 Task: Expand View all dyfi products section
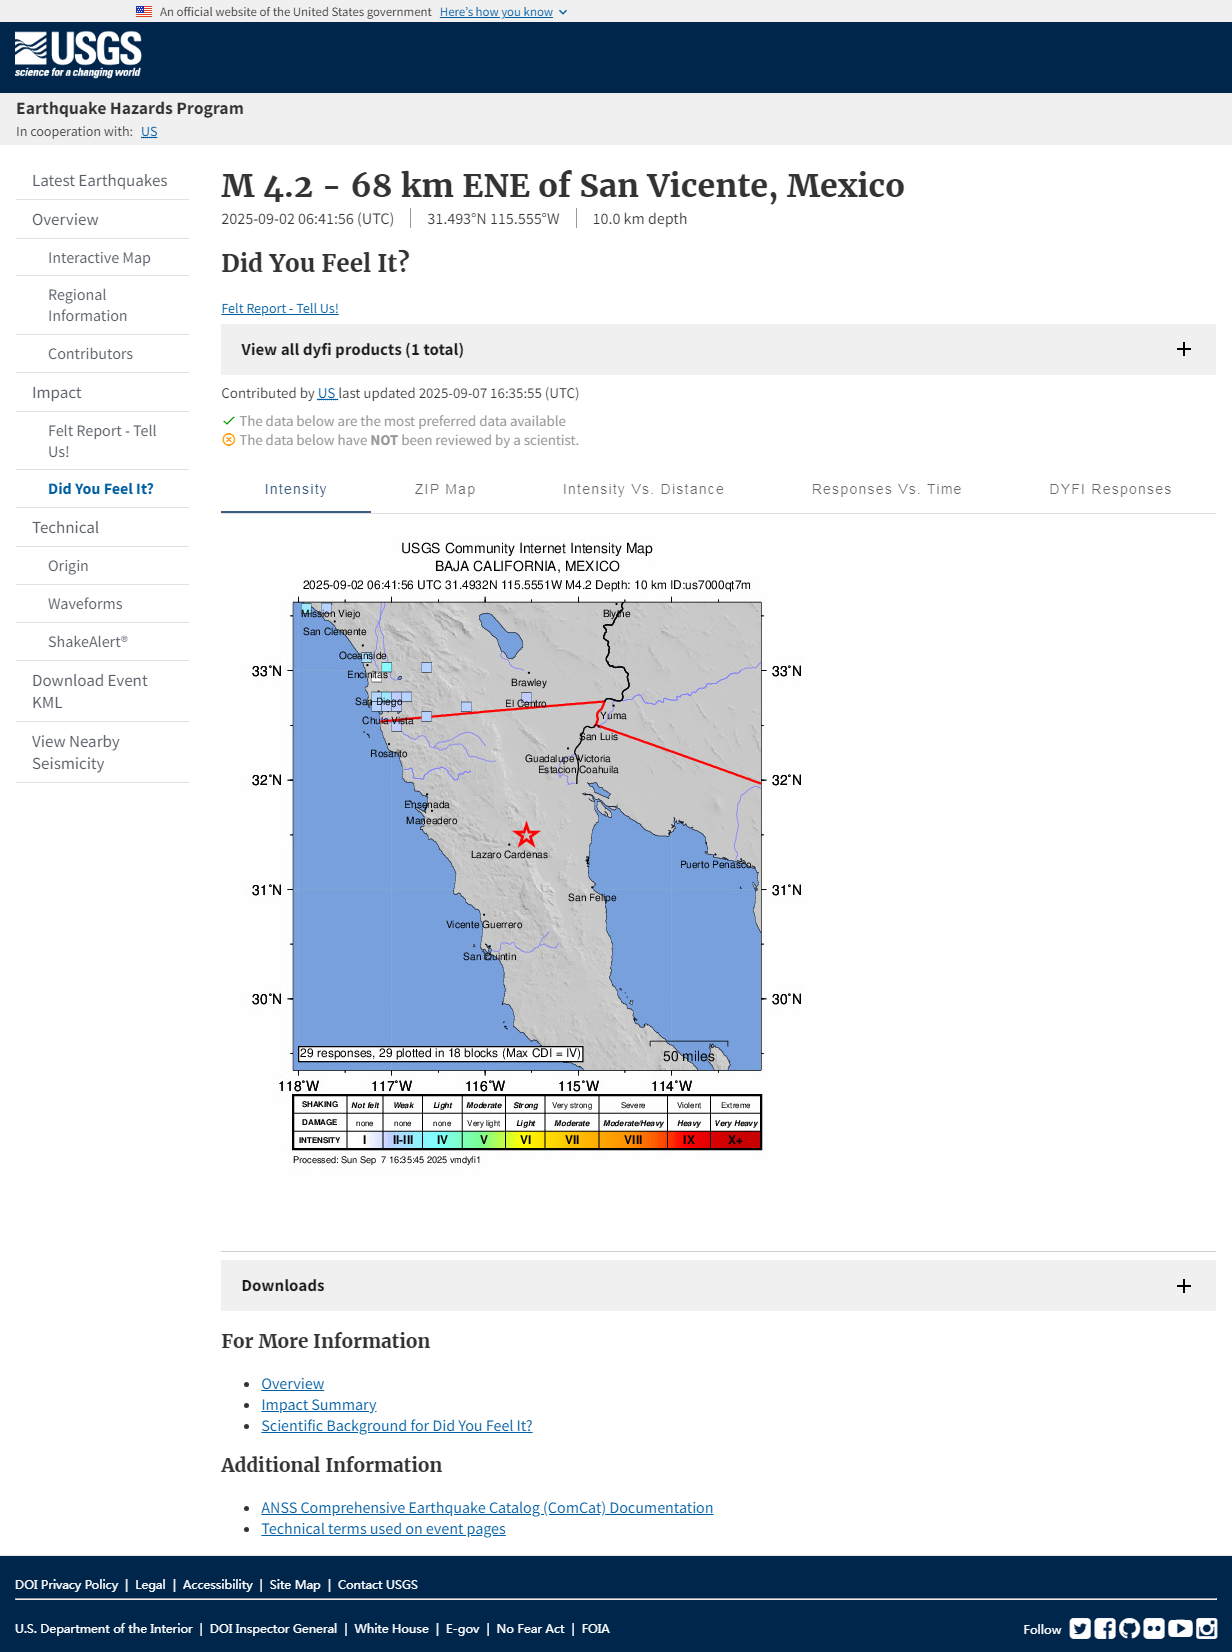pyautogui.click(x=718, y=349)
